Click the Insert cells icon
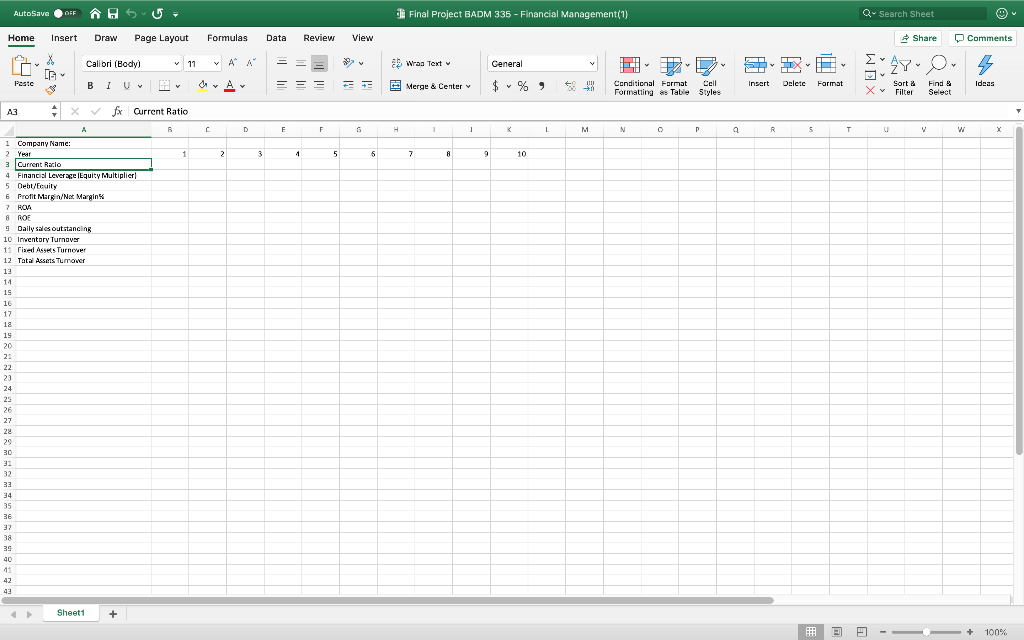This screenshot has width=1024, height=640. coord(755,65)
